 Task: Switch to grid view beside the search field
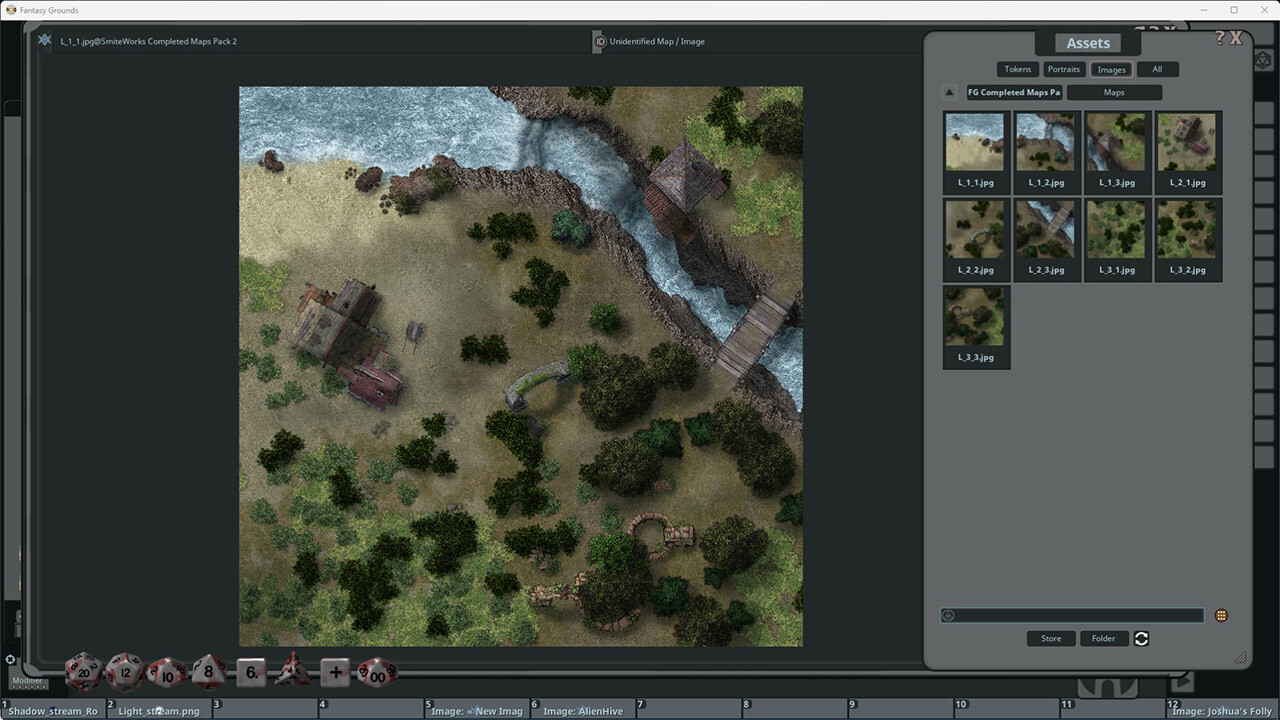click(1221, 615)
